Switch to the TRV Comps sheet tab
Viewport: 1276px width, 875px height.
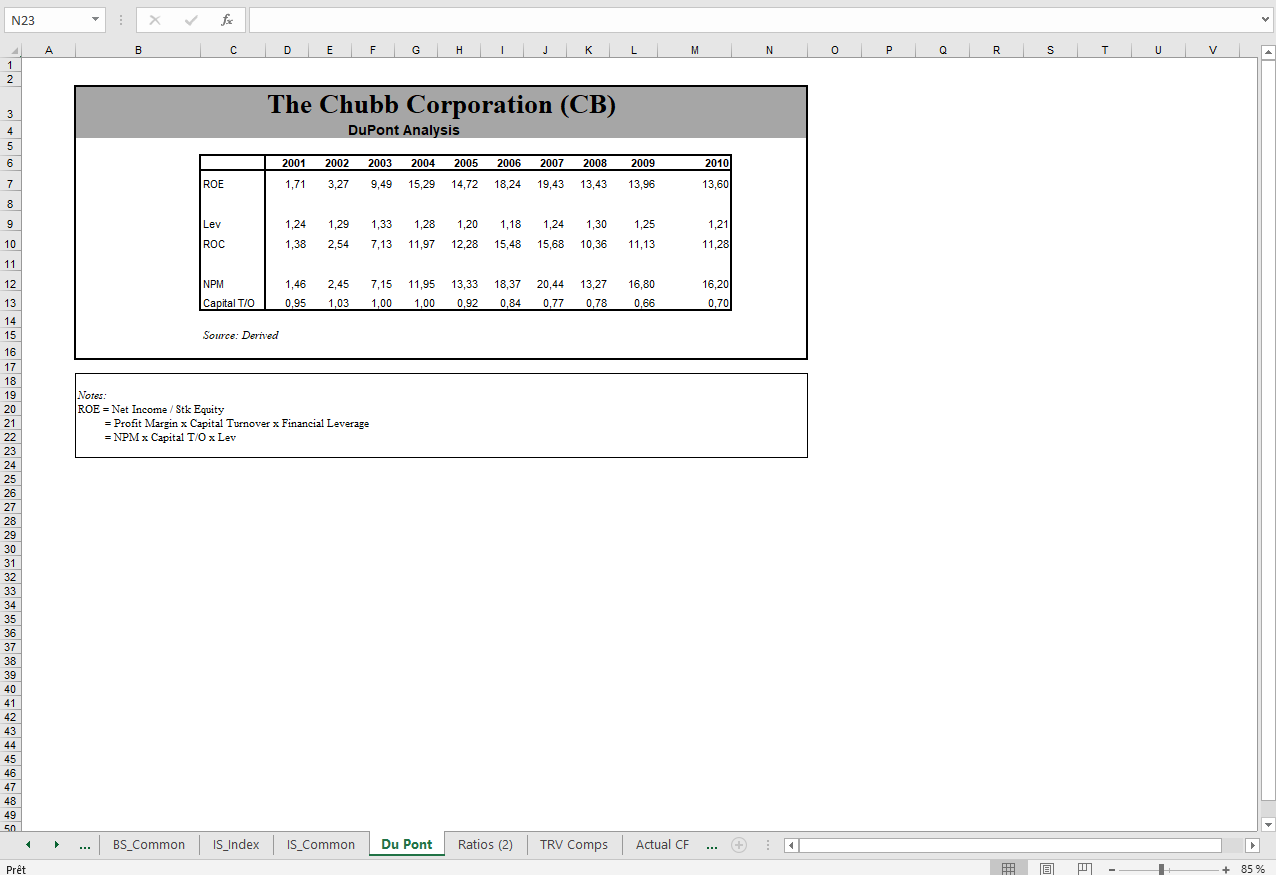[x=574, y=845]
